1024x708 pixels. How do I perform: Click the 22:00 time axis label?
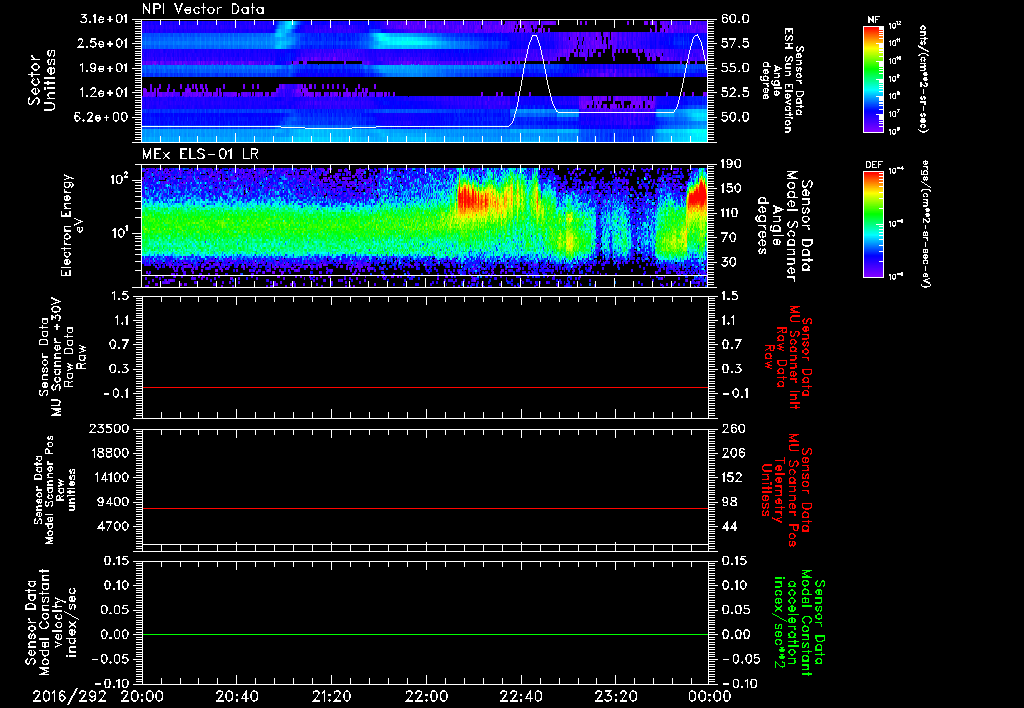click(425, 694)
